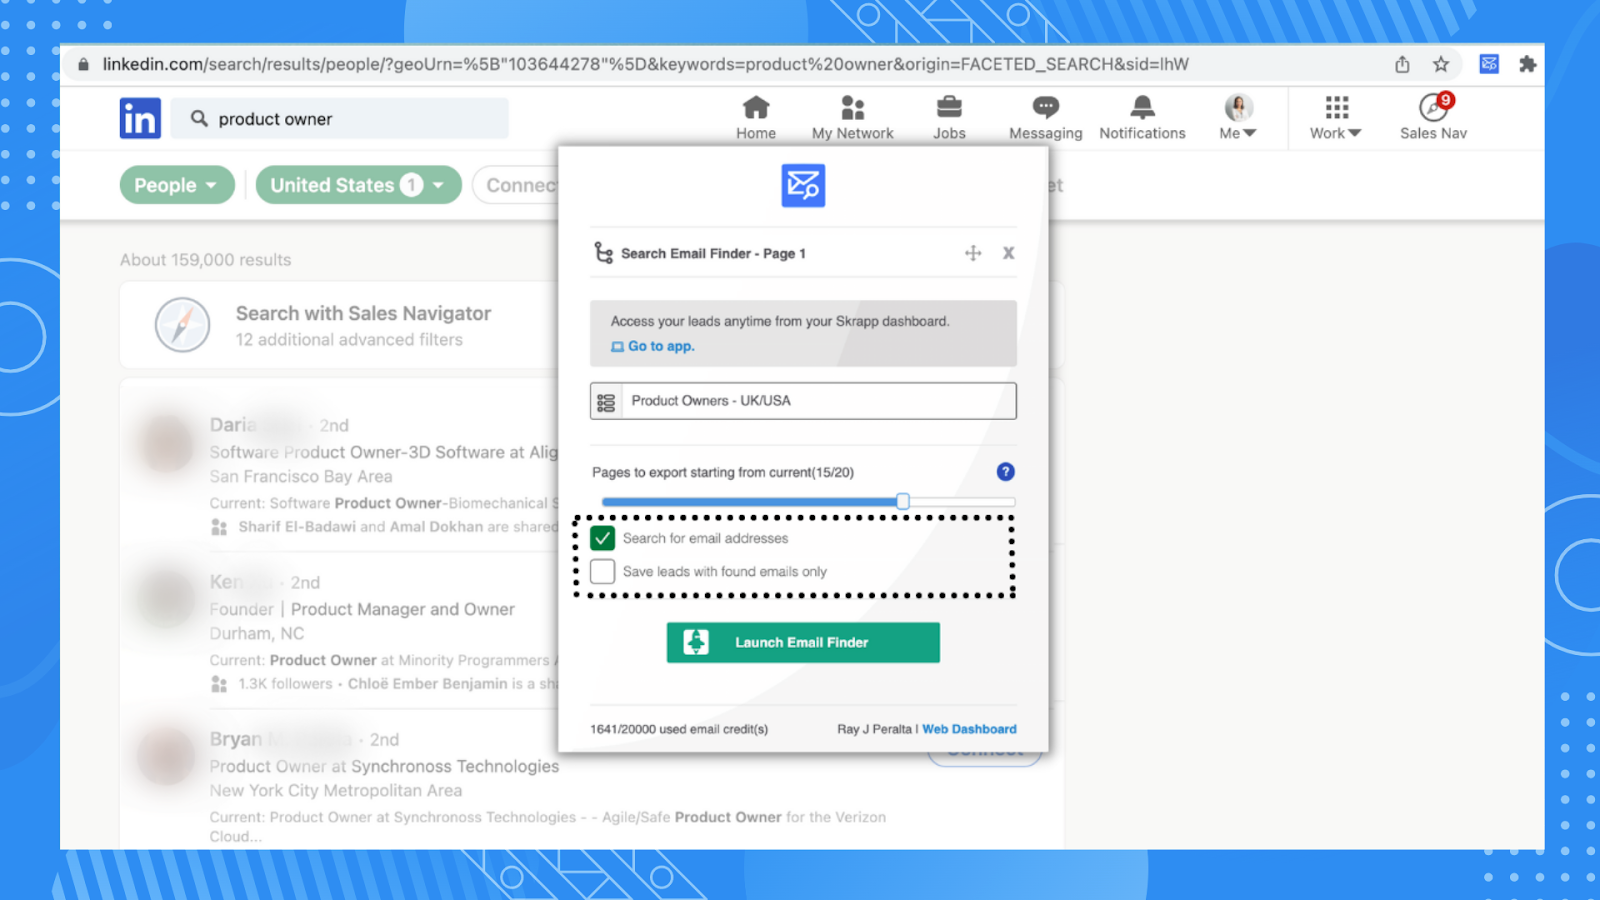Click the Sales Navigator compass icon
This screenshot has width=1600, height=900.
click(182, 325)
